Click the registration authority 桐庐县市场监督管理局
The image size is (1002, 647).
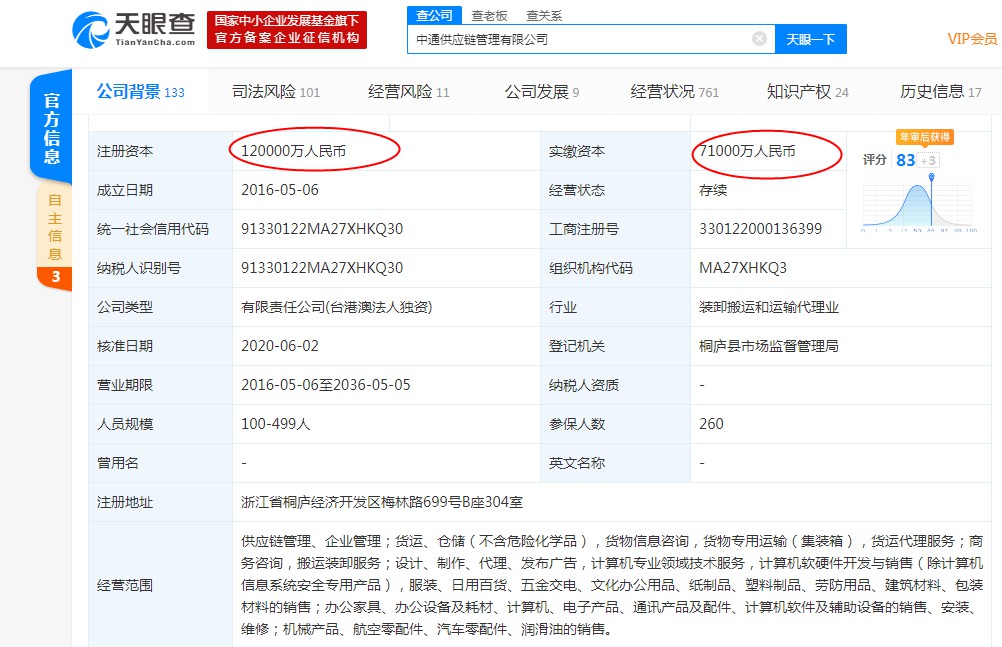769,346
